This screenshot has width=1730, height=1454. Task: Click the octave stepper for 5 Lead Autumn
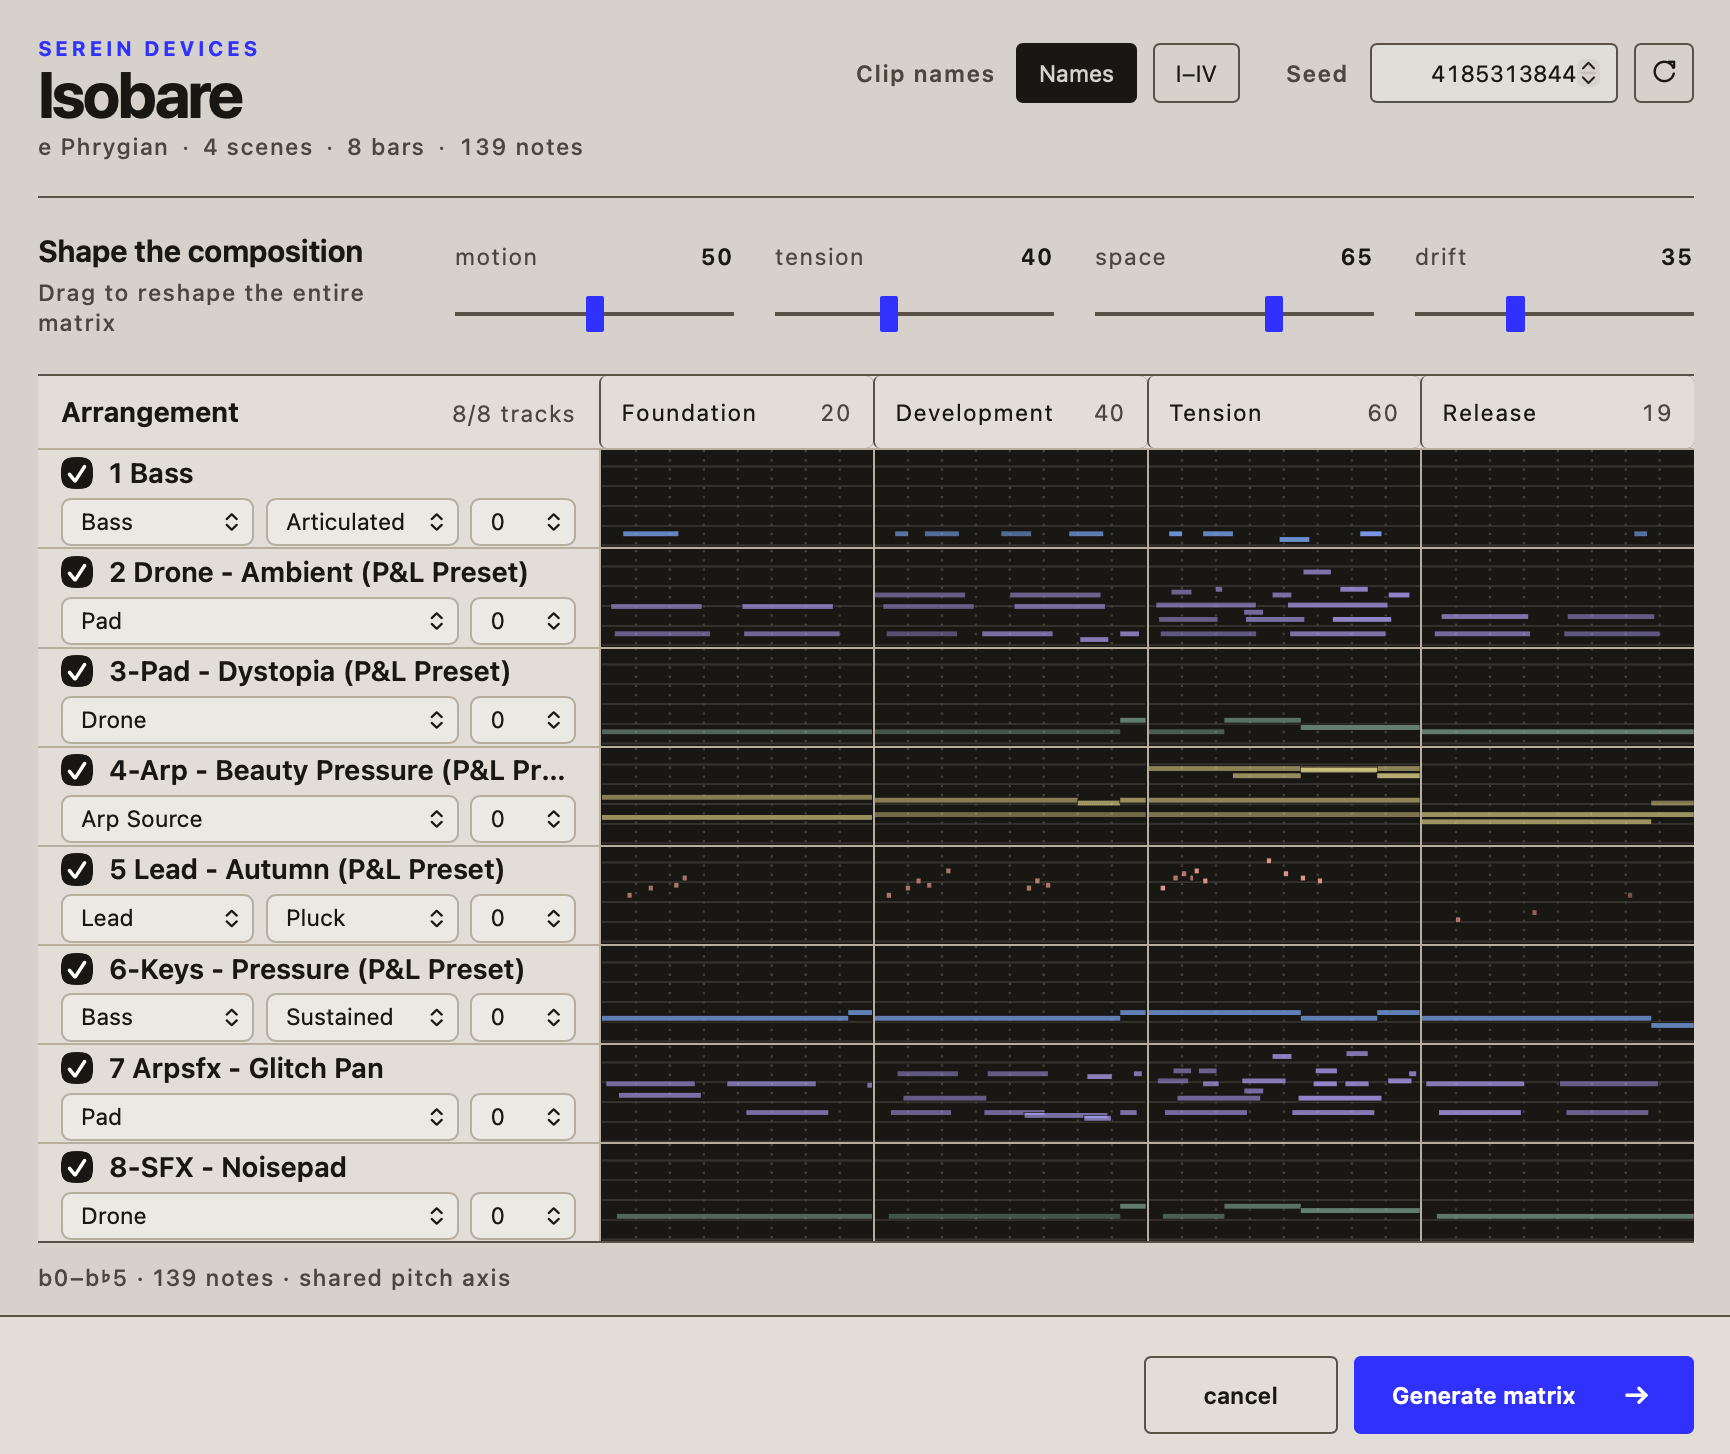523,918
